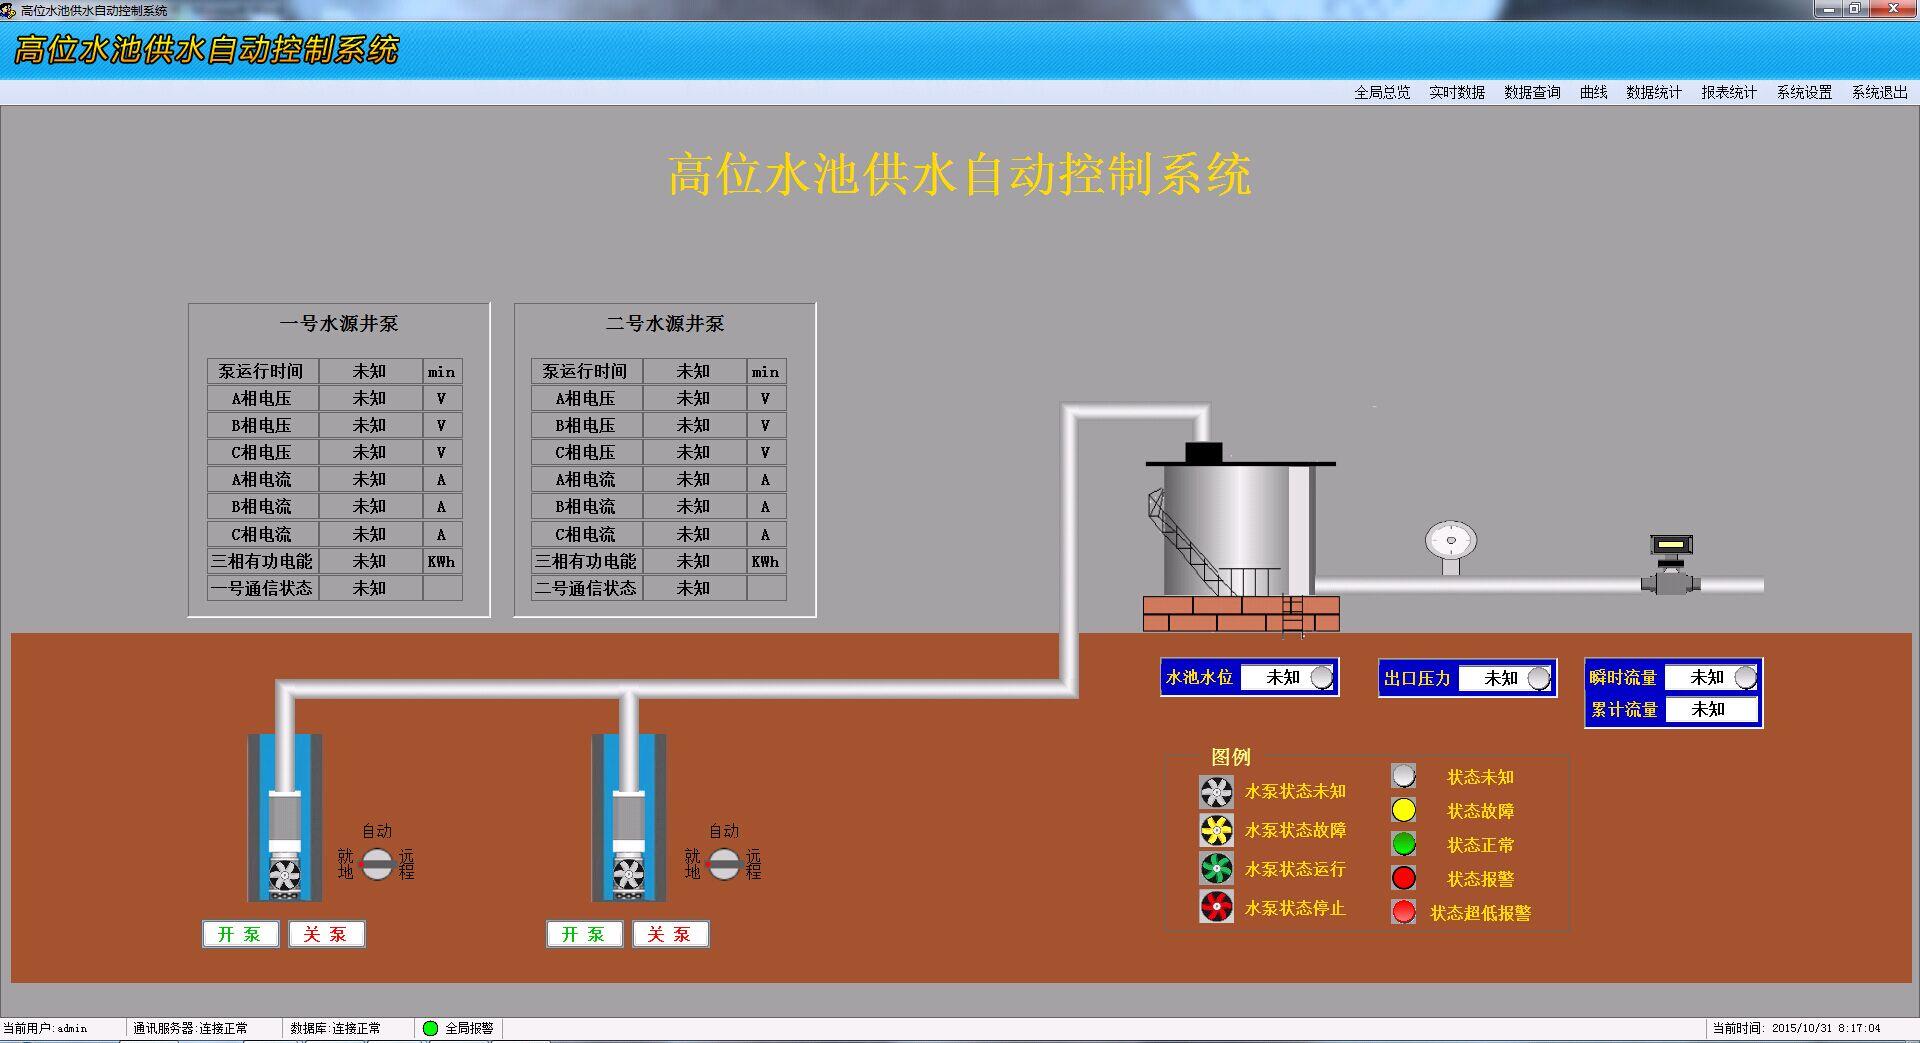Open the 系统设置 menu
Screen dimensions: 1920x1043
(x=1804, y=92)
